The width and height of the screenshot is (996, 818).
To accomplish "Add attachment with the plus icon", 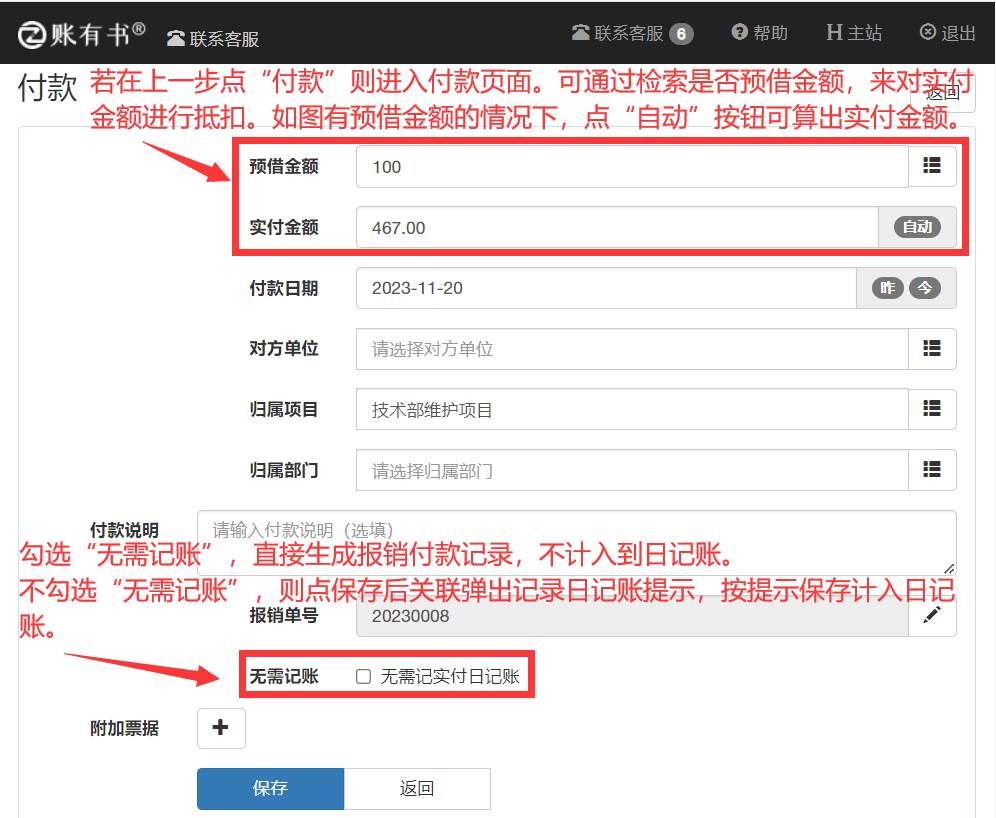I will [x=221, y=728].
